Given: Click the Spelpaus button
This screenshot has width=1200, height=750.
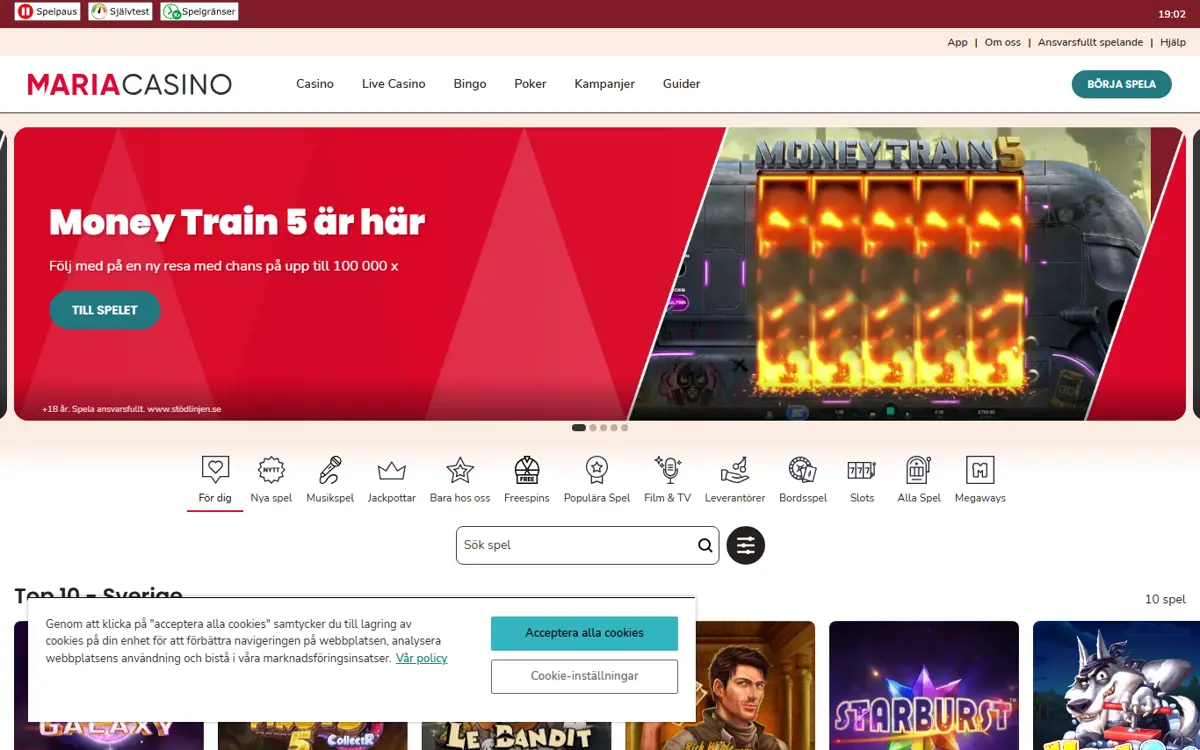Looking at the screenshot, I should pyautogui.click(x=47, y=12).
